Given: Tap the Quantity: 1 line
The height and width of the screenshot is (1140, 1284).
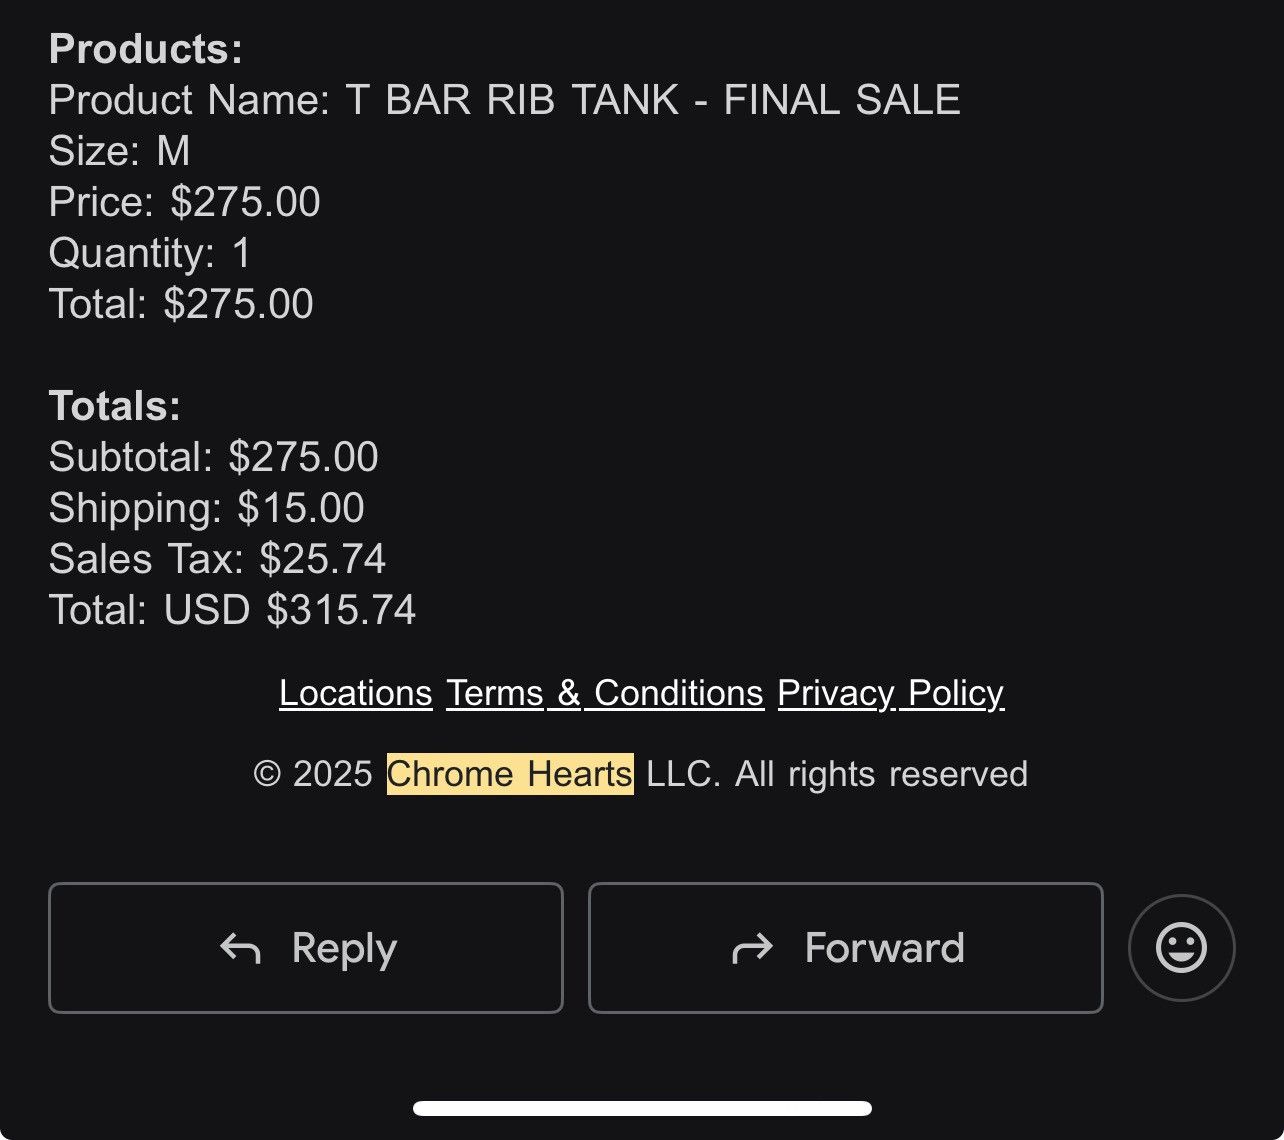Looking at the screenshot, I should point(150,253).
